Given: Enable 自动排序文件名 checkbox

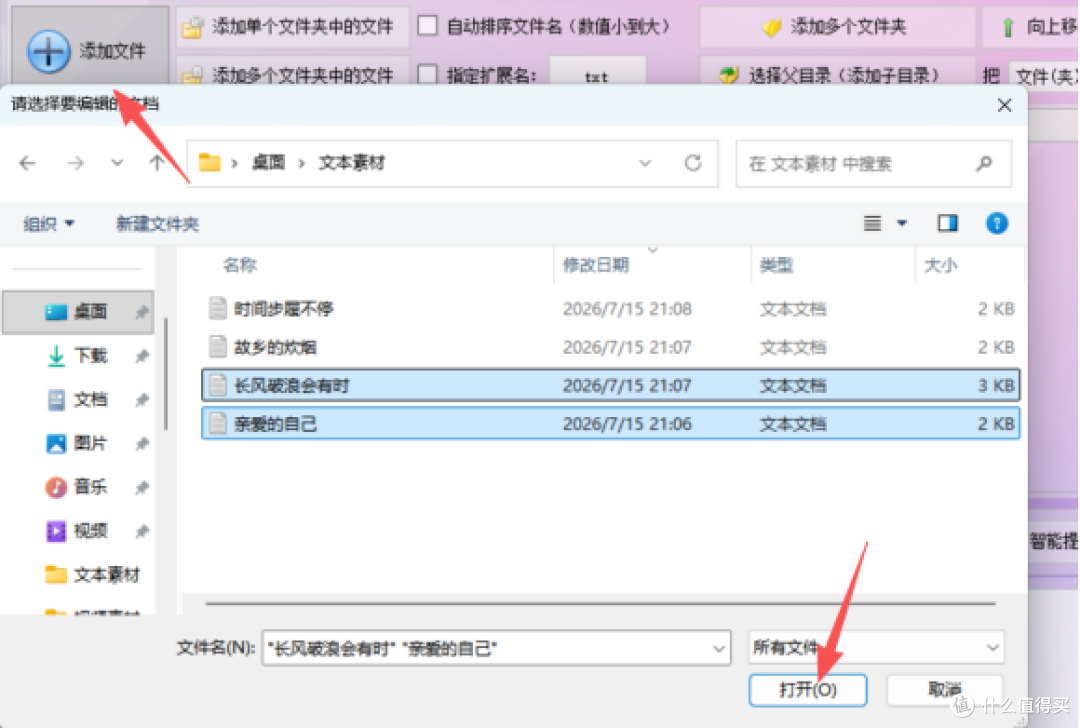Looking at the screenshot, I should [428, 26].
